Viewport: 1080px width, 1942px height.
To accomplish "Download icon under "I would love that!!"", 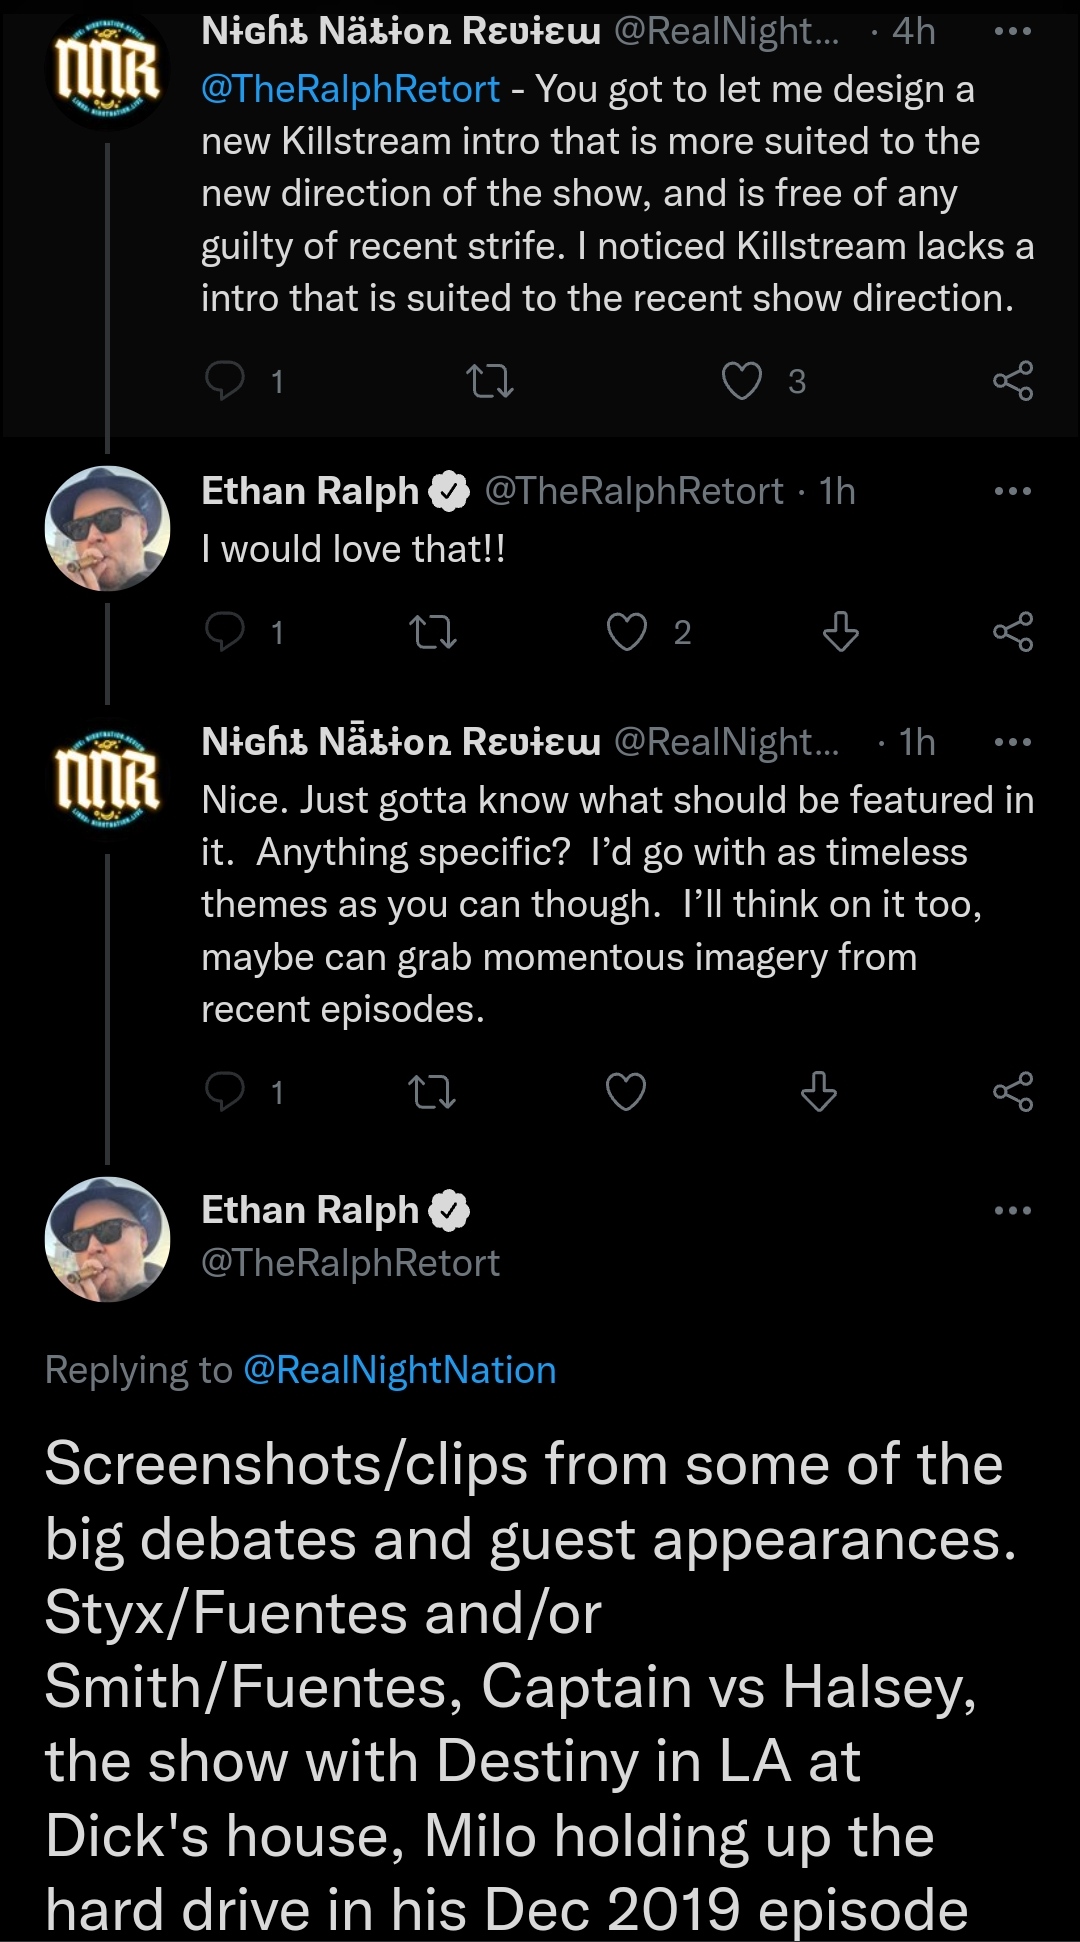I will (x=840, y=632).
